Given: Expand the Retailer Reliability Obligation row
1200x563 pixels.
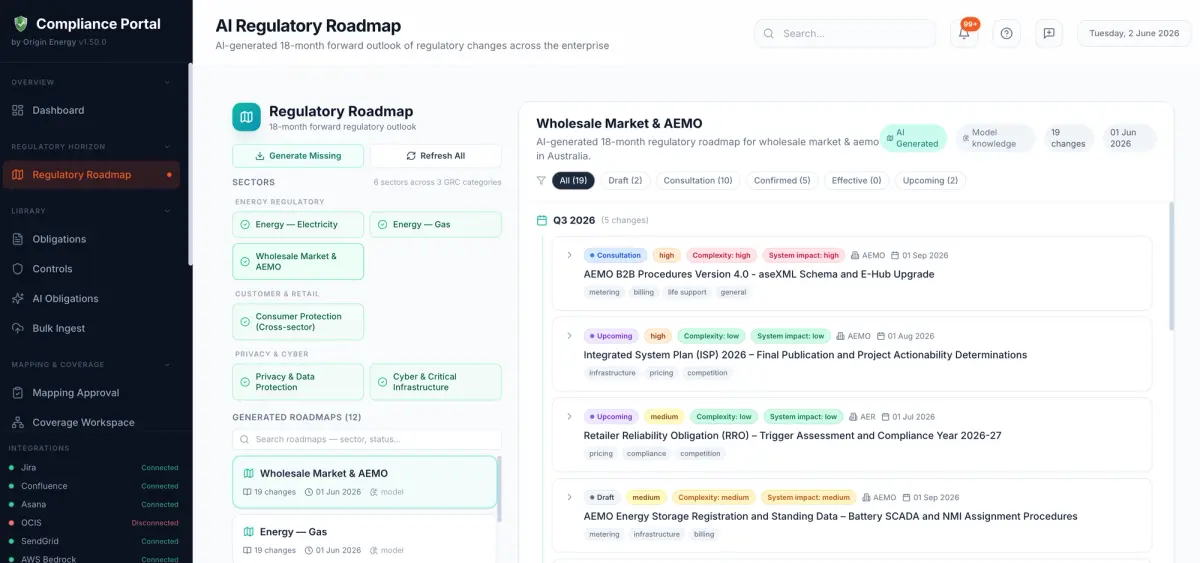Looking at the screenshot, I should [x=569, y=417].
